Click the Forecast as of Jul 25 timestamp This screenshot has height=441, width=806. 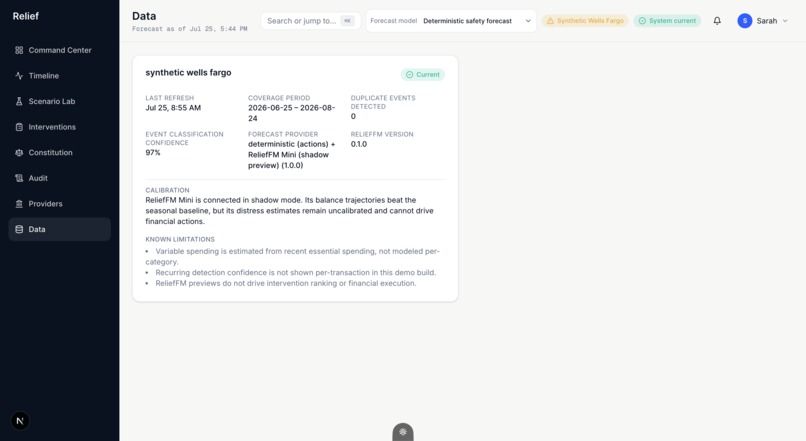[190, 29]
